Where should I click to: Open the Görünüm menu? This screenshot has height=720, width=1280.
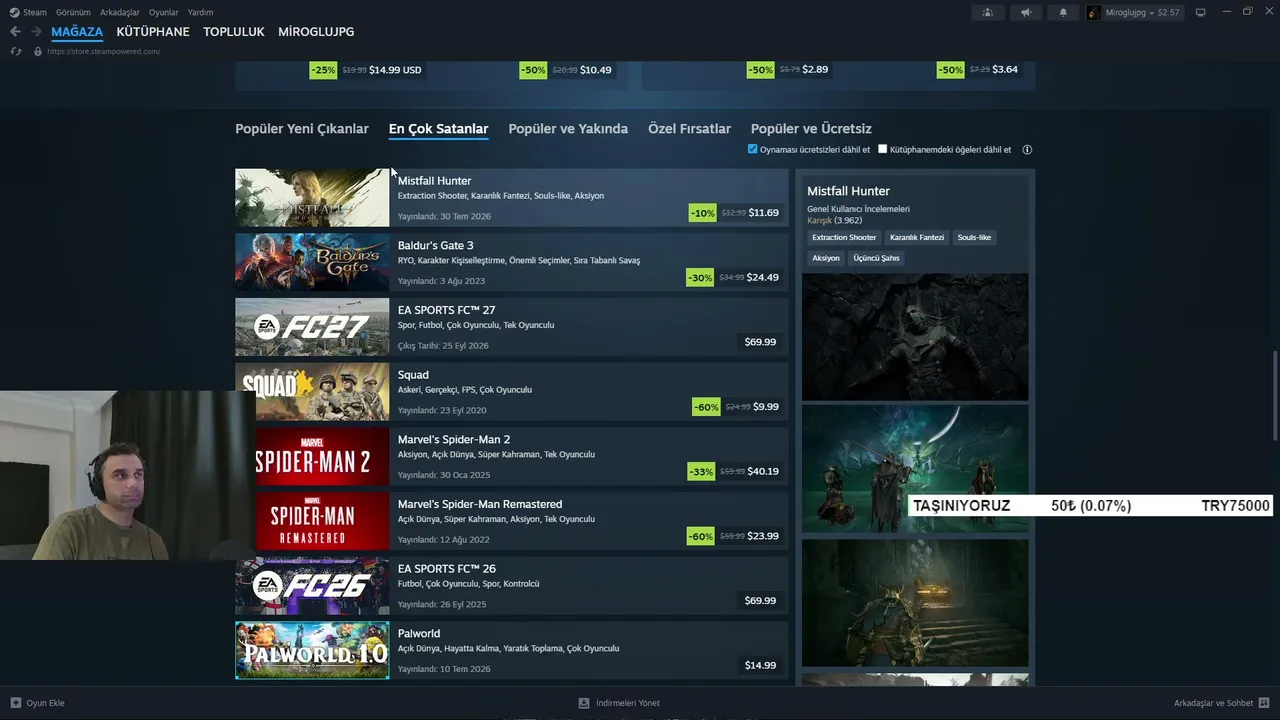[73, 12]
